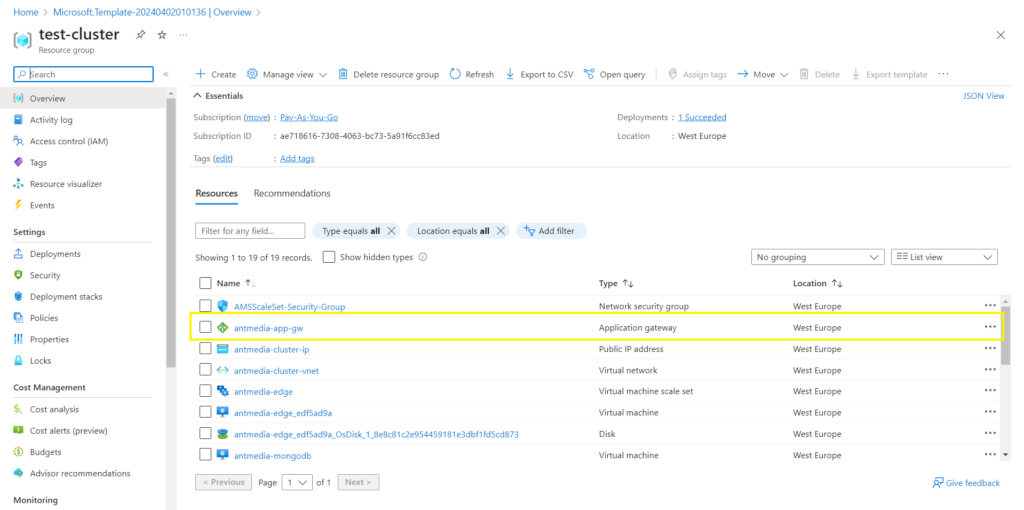Open Access control (IAM) page
1024x510 pixels.
(x=69, y=141)
